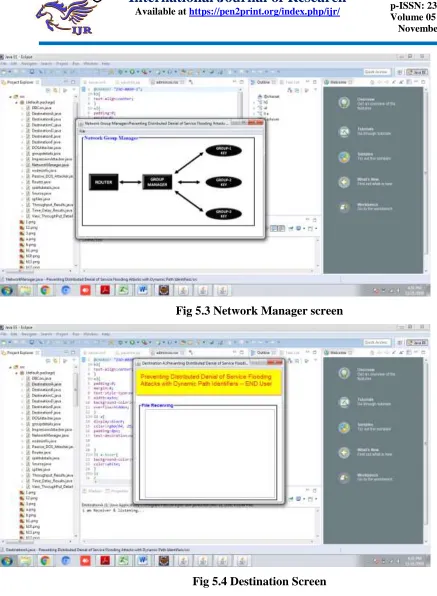The height and width of the screenshot is (596, 437).
Task: Click the GROUP-1 KEY oval
Action: pos(223,151)
